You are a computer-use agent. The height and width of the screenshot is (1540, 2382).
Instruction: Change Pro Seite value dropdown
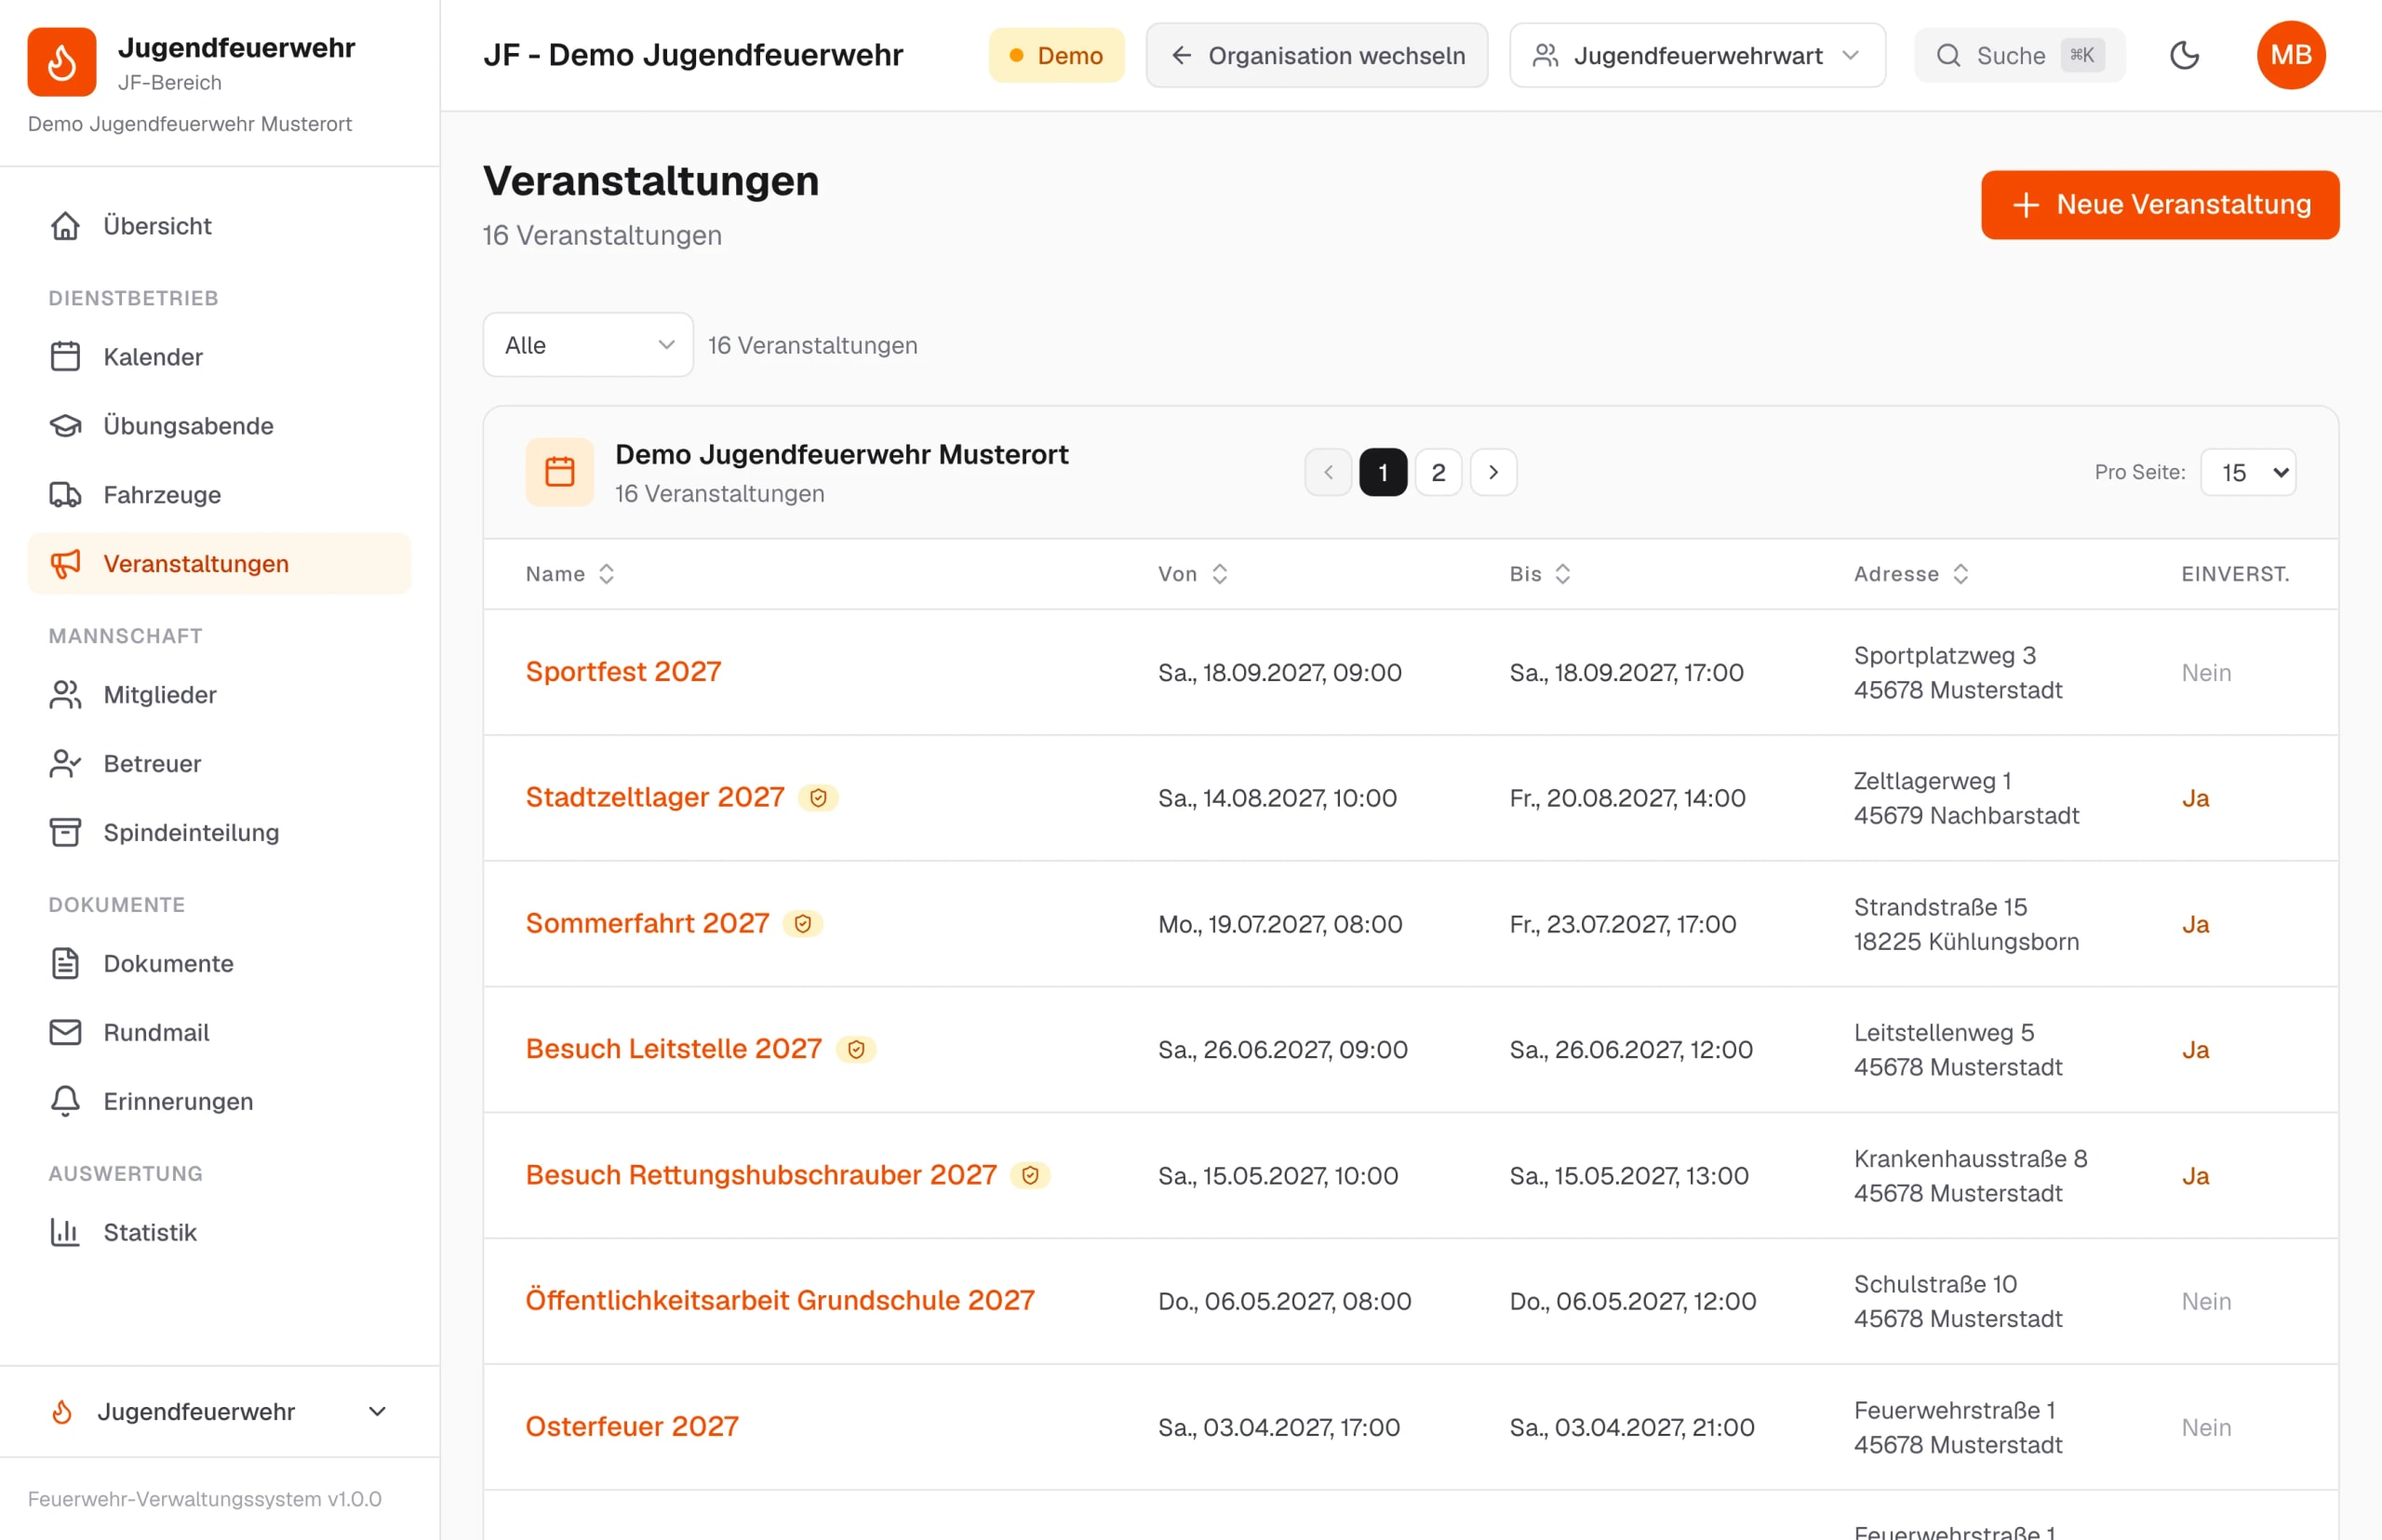2248,472
